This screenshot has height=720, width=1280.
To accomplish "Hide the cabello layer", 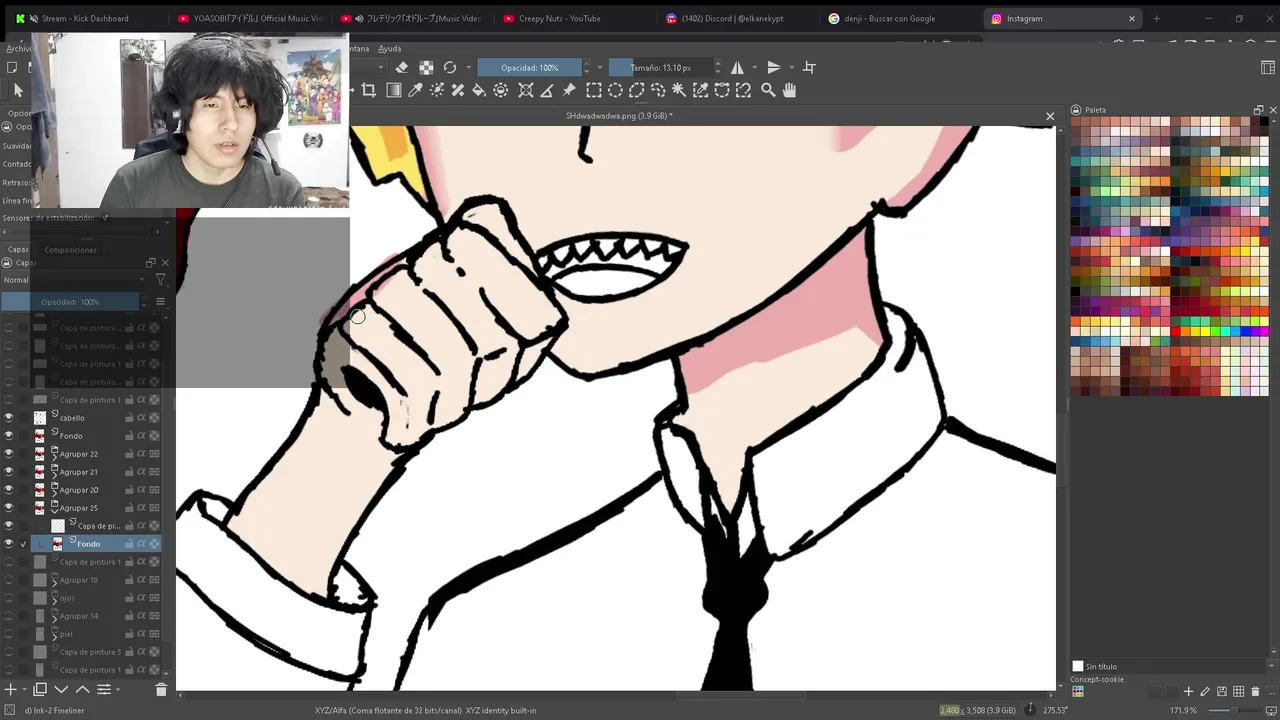I will [9, 418].
